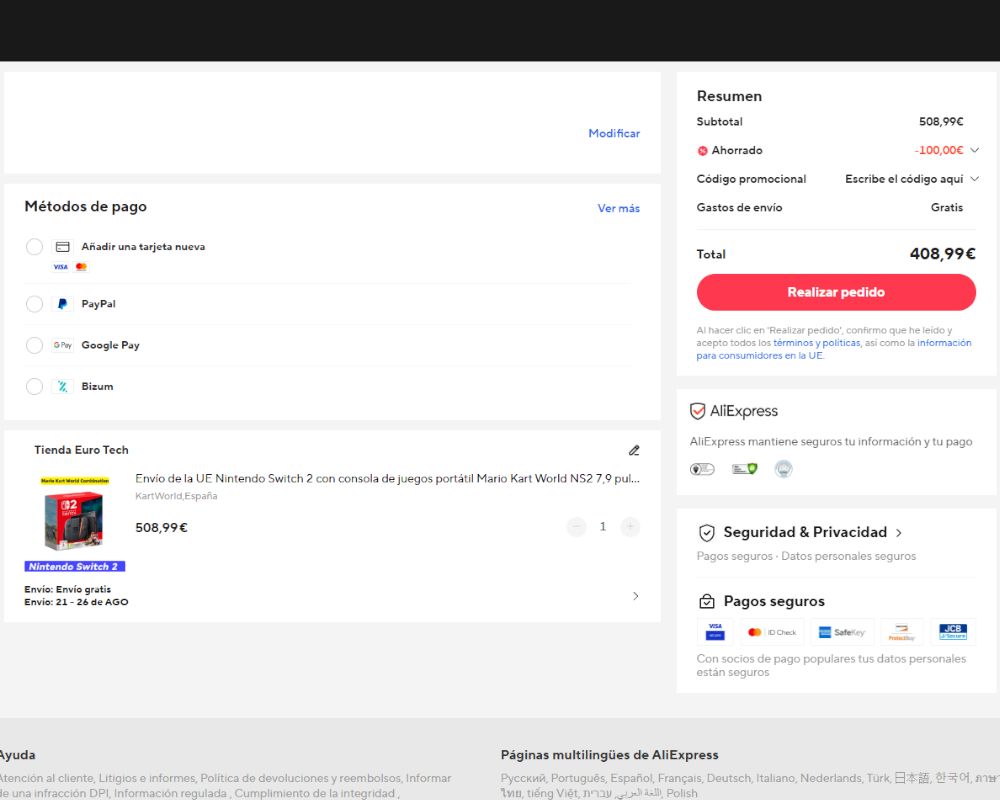This screenshot has height=800, width=1000.
Task: Click the Google Pay logo icon
Action: point(62,345)
